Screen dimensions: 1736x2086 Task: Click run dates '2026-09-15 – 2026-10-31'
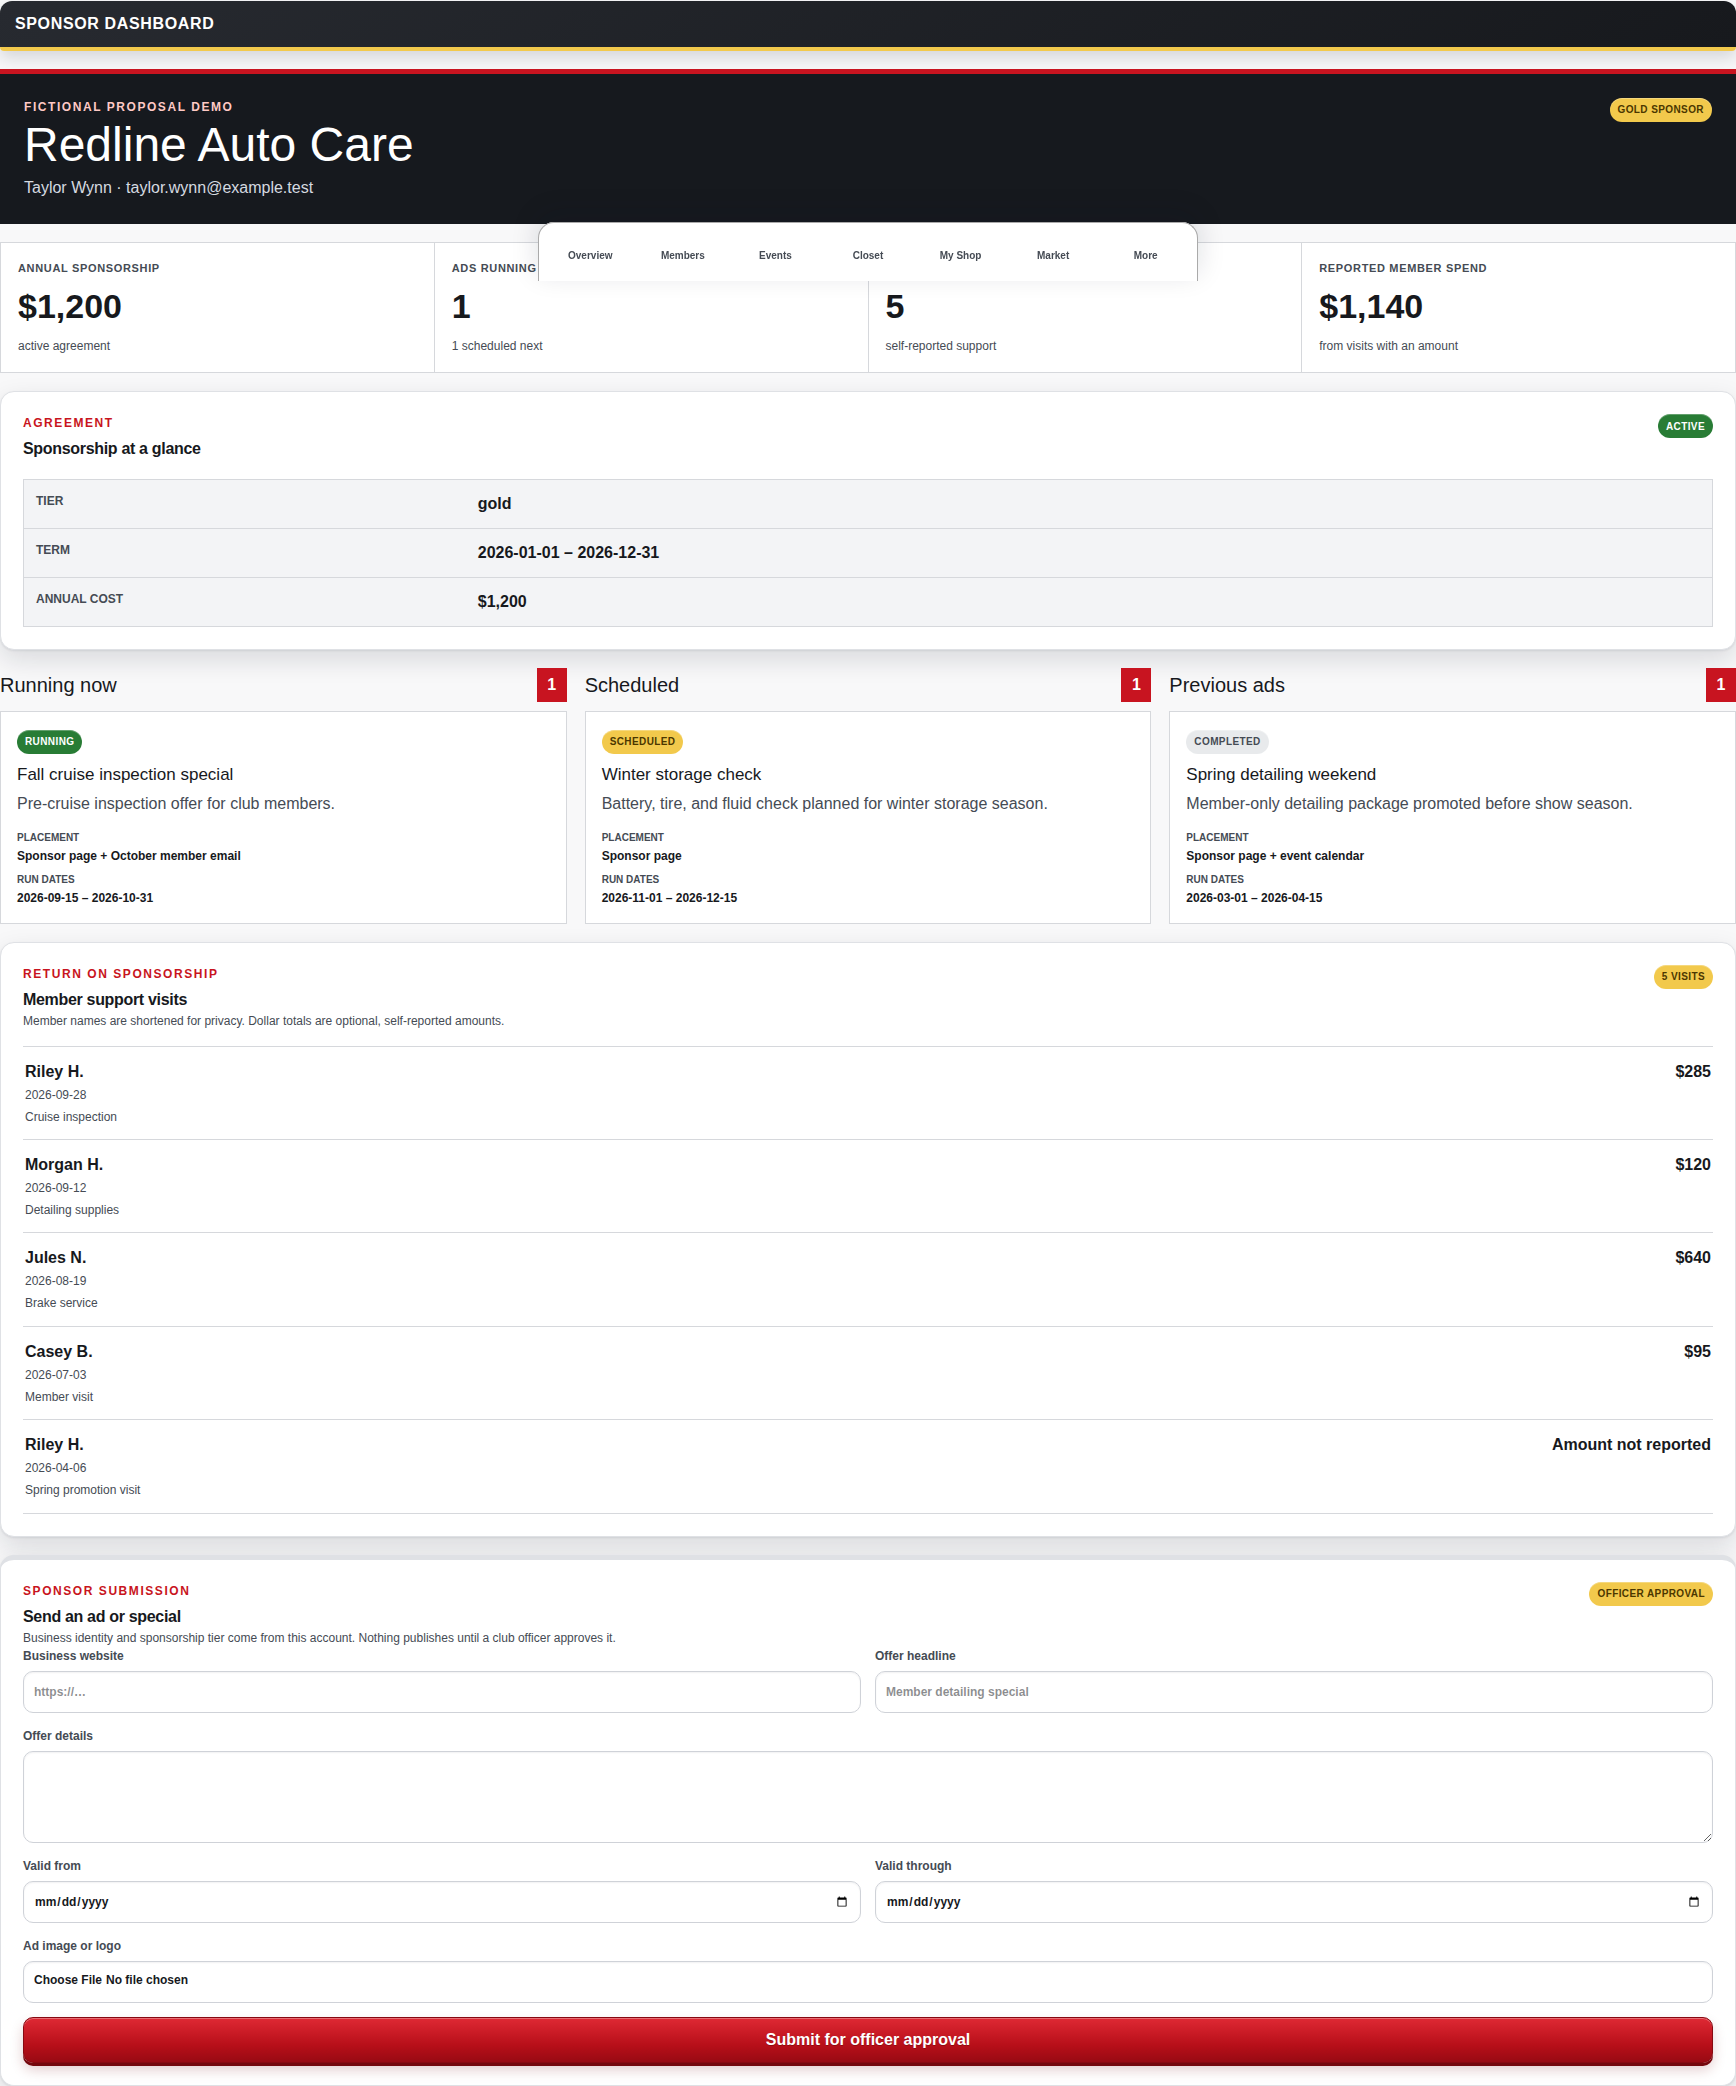pos(85,898)
